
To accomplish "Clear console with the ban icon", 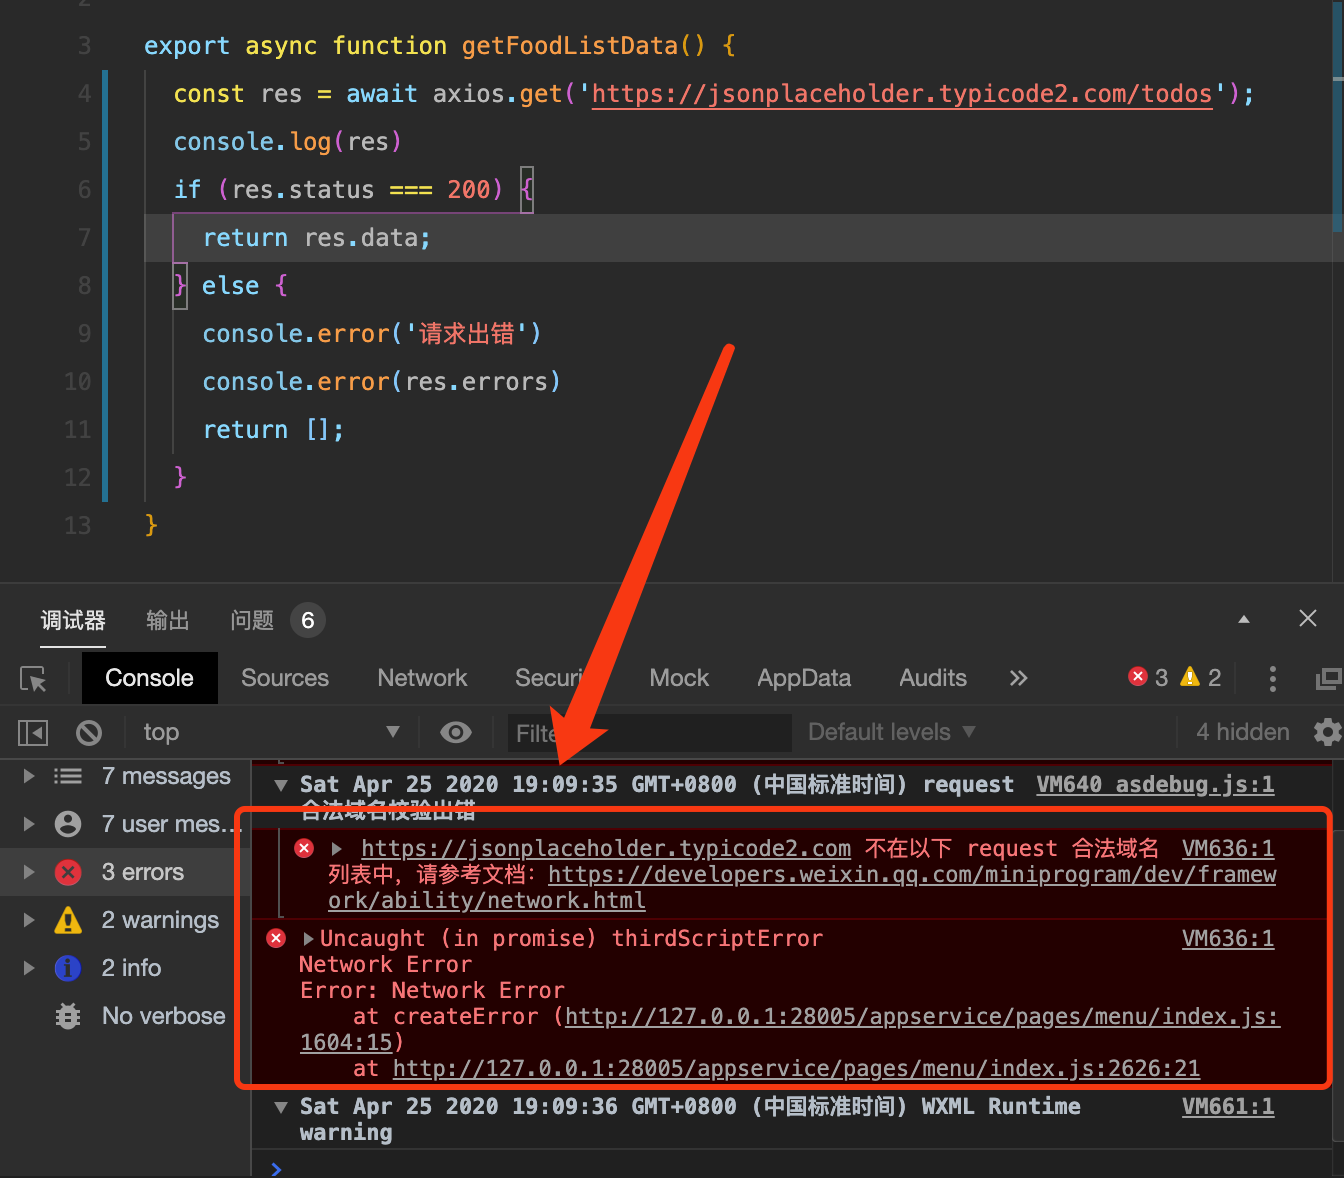I will 89,733.
